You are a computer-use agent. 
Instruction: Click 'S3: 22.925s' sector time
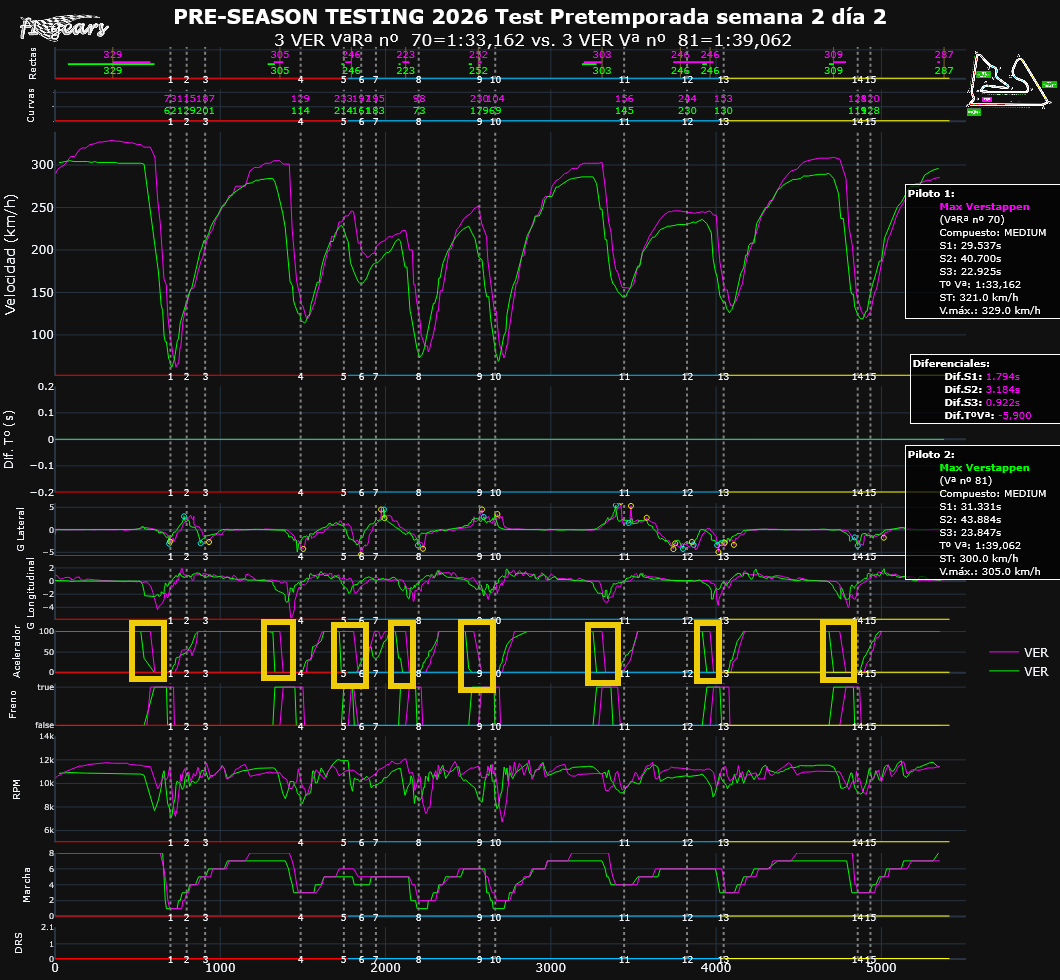point(970,272)
